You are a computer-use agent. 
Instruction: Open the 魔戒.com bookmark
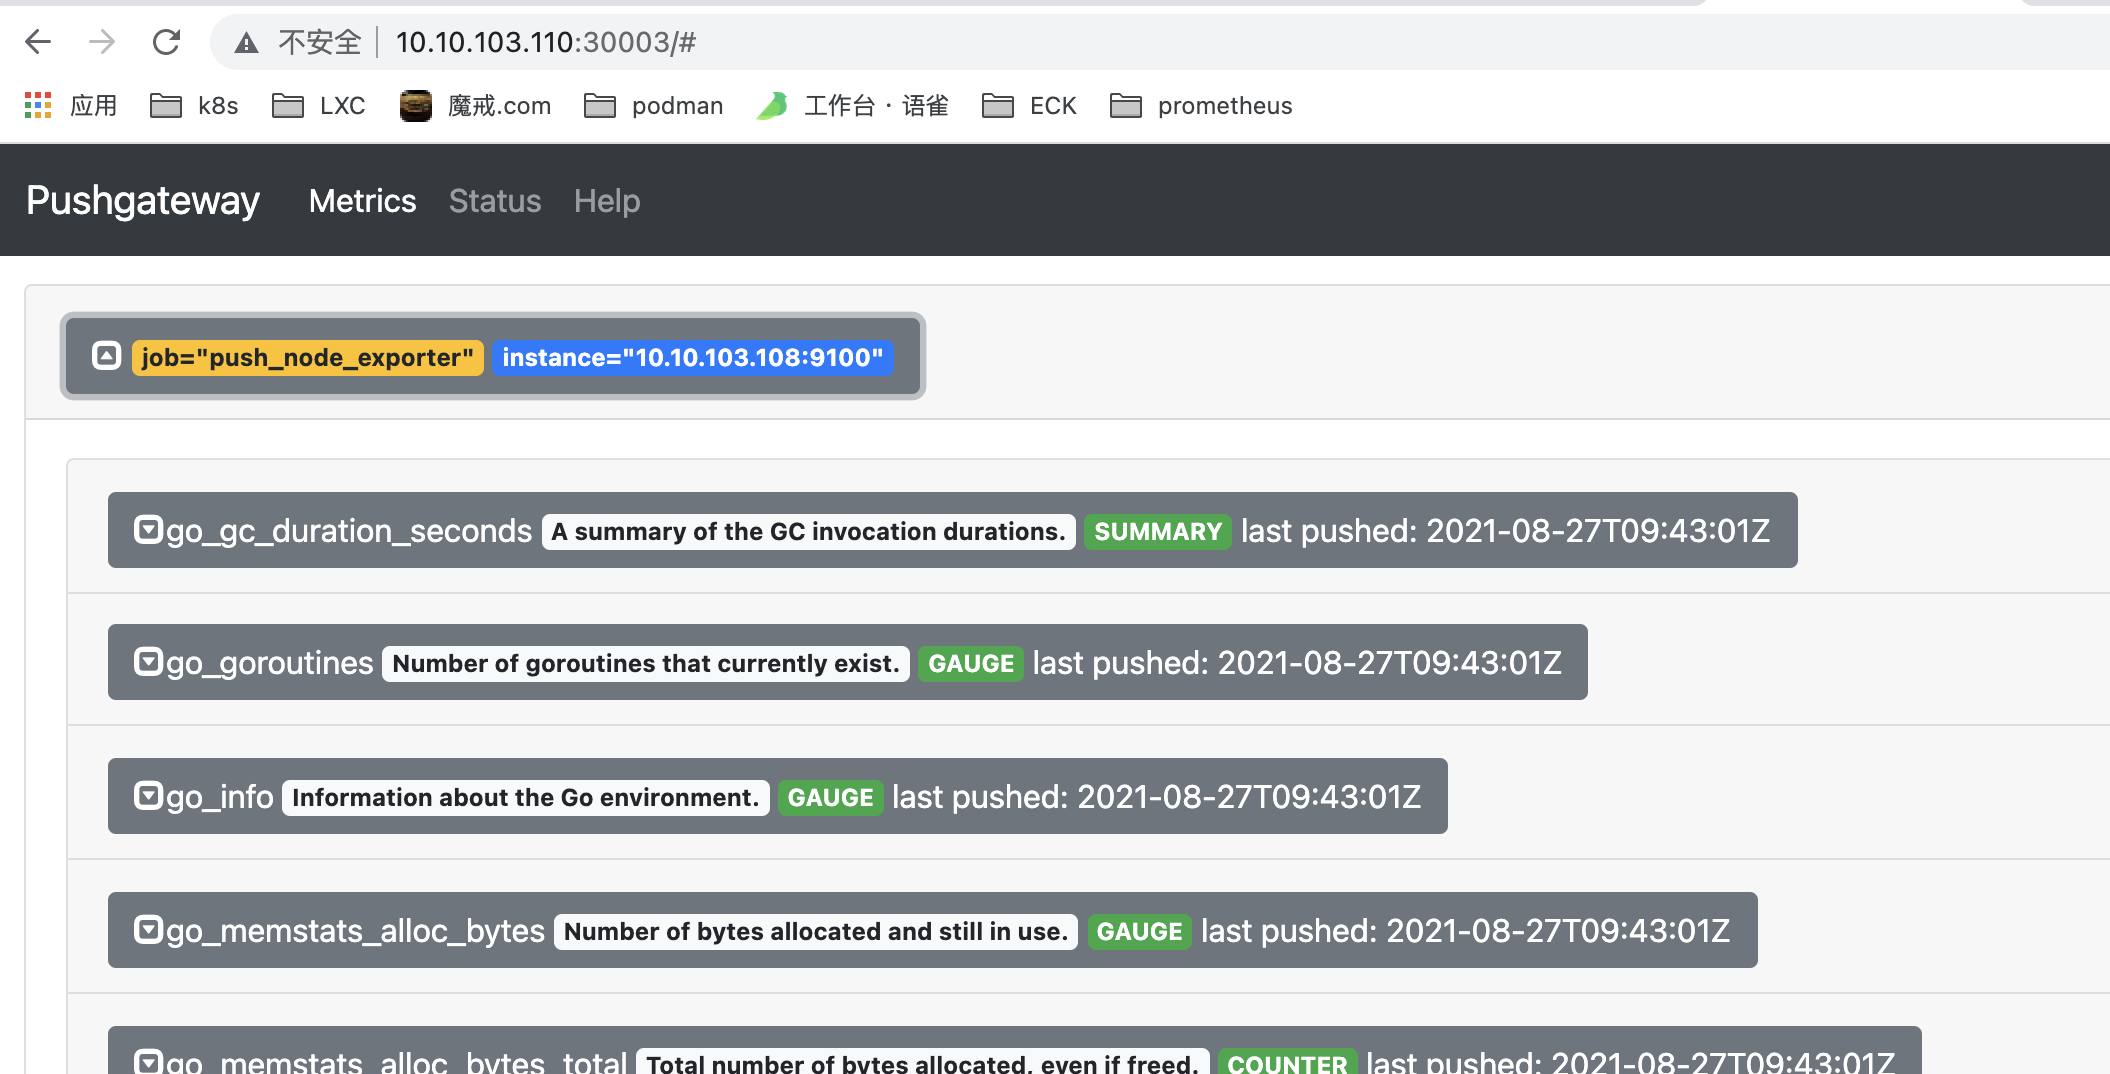coord(475,106)
